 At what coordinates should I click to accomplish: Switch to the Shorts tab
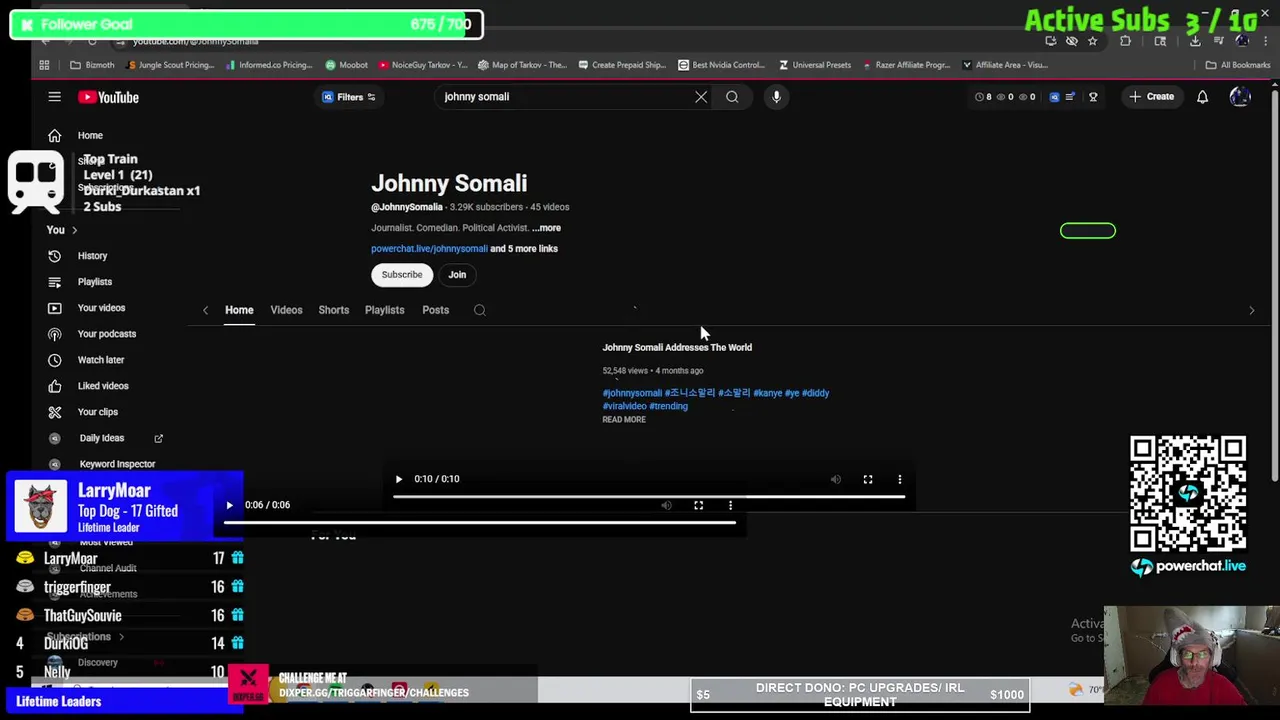click(334, 310)
